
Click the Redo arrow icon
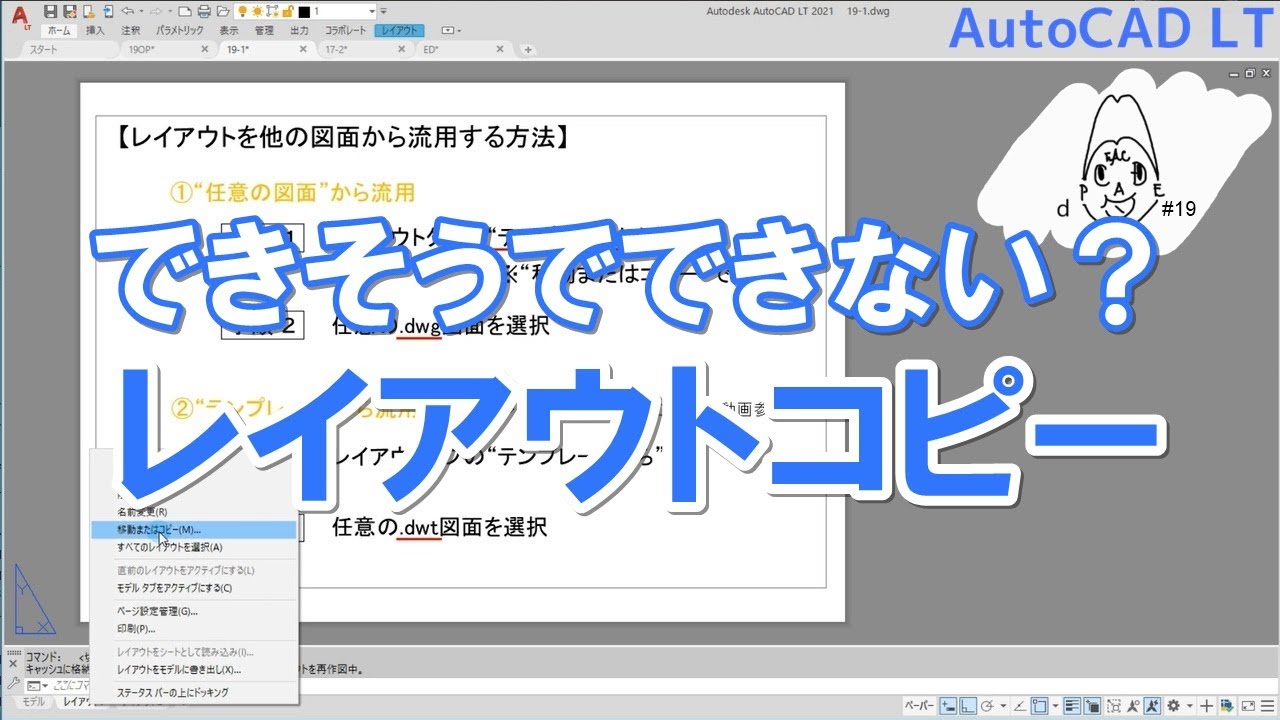click(x=155, y=11)
